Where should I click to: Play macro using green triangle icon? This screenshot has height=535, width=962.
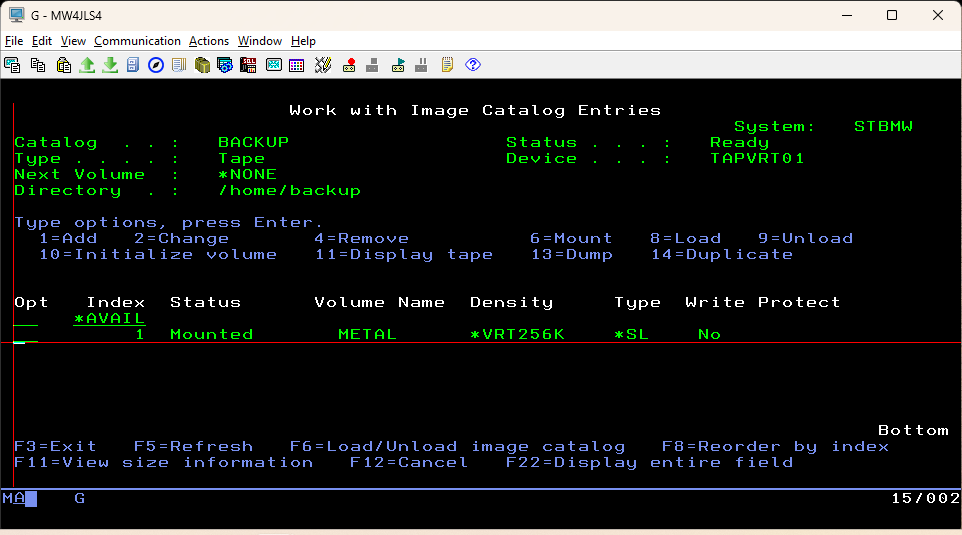click(398, 65)
